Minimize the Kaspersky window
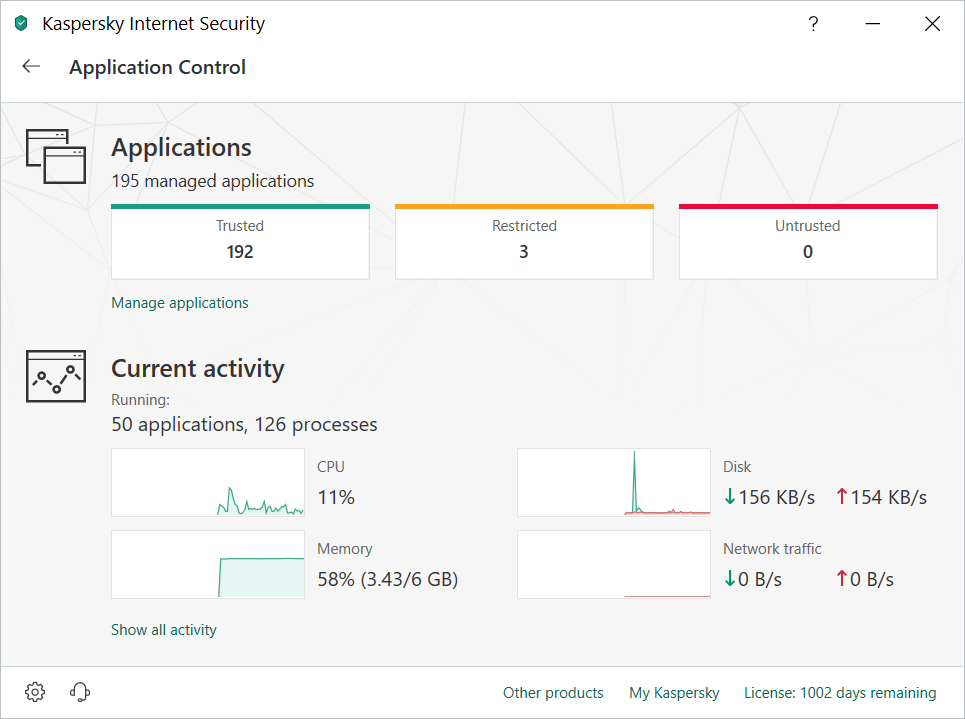The height and width of the screenshot is (719, 965). click(x=872, y=24)
